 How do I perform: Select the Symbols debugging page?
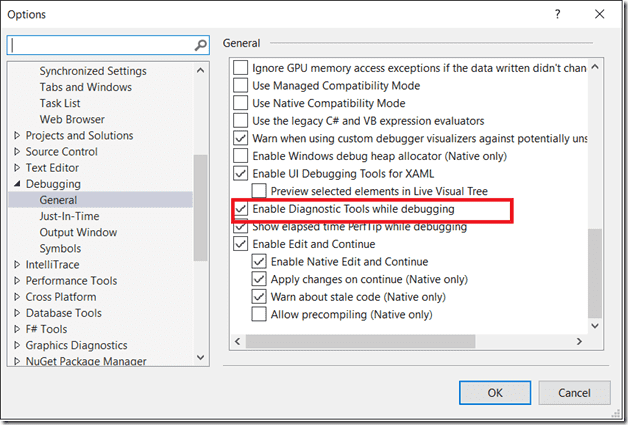tap(60, 248)
